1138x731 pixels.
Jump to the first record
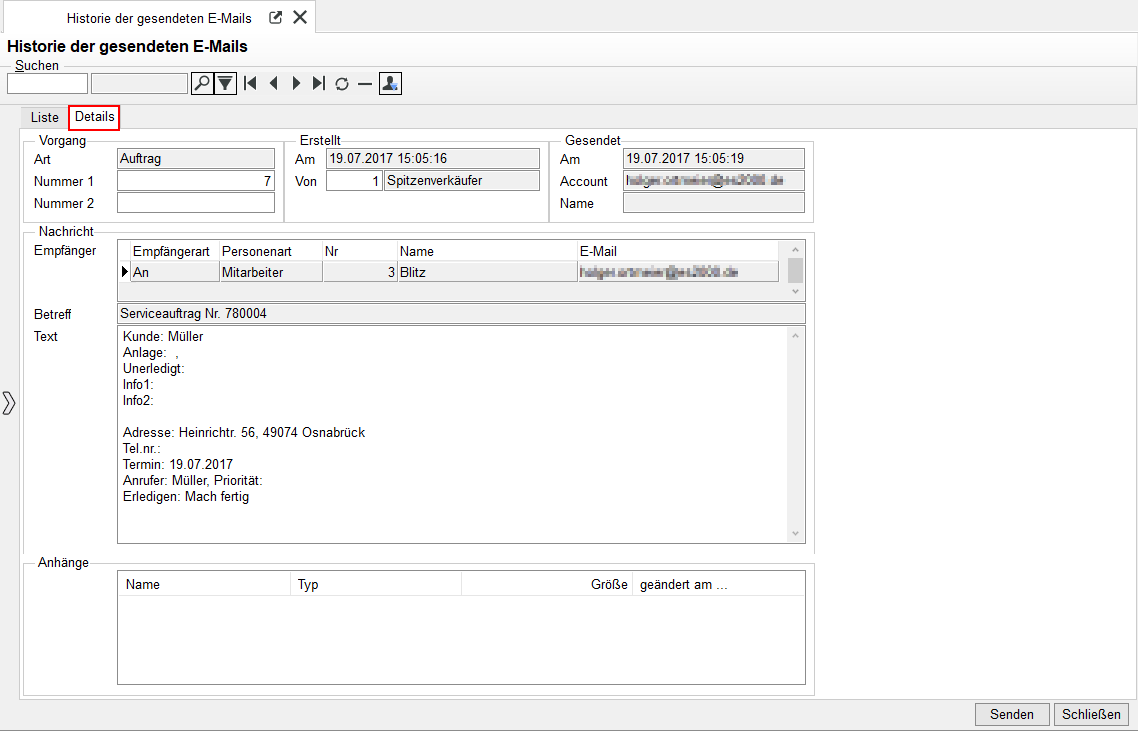[249, 83]
